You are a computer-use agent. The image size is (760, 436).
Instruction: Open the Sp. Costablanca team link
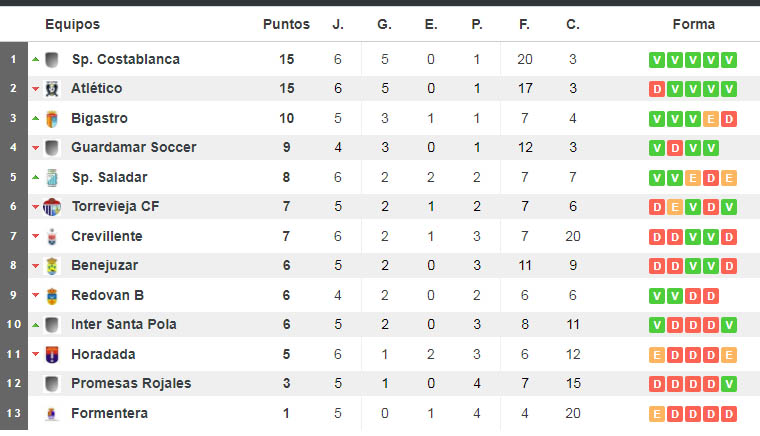click(x=126, y=59)
